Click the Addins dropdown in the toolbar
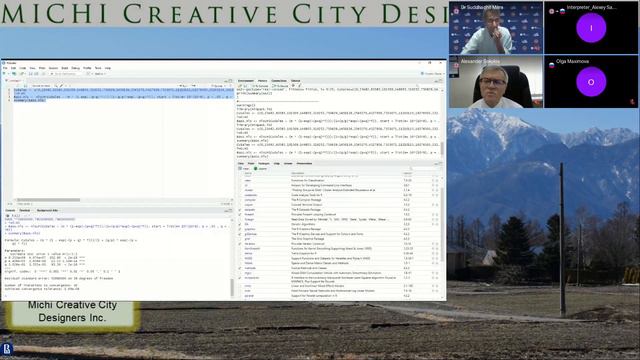Viewport: 640px width, 360px height. tap(100, 74)
